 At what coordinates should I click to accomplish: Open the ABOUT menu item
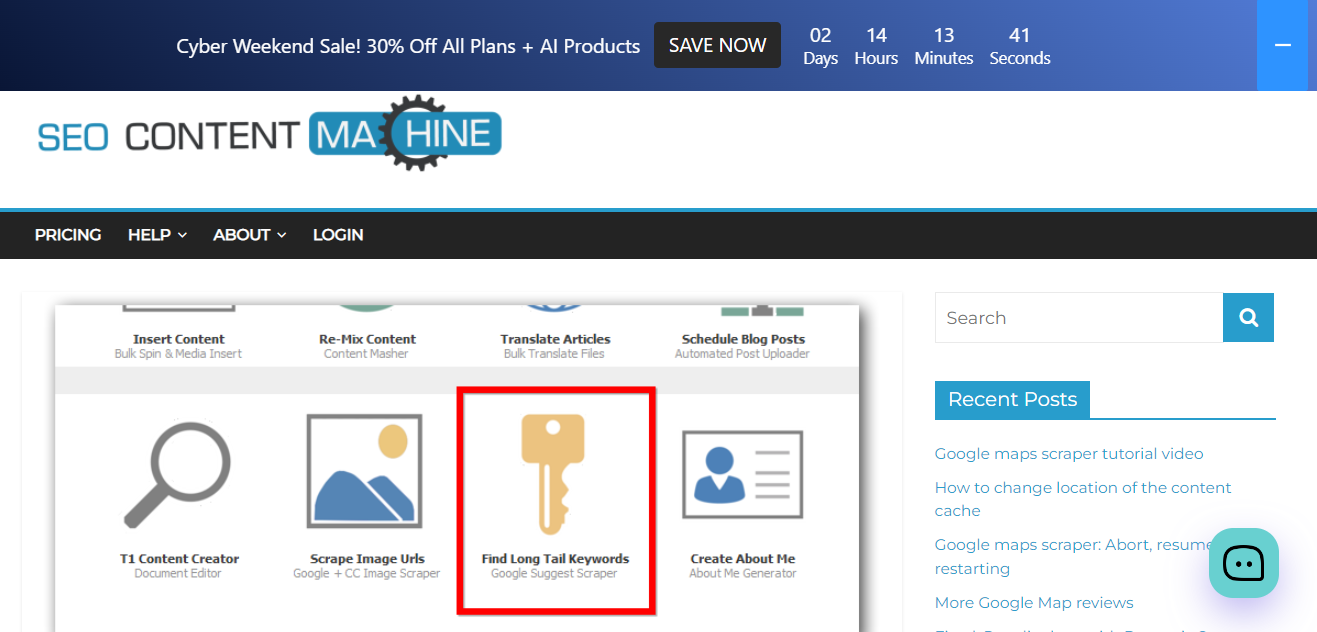tap(242, 235)
